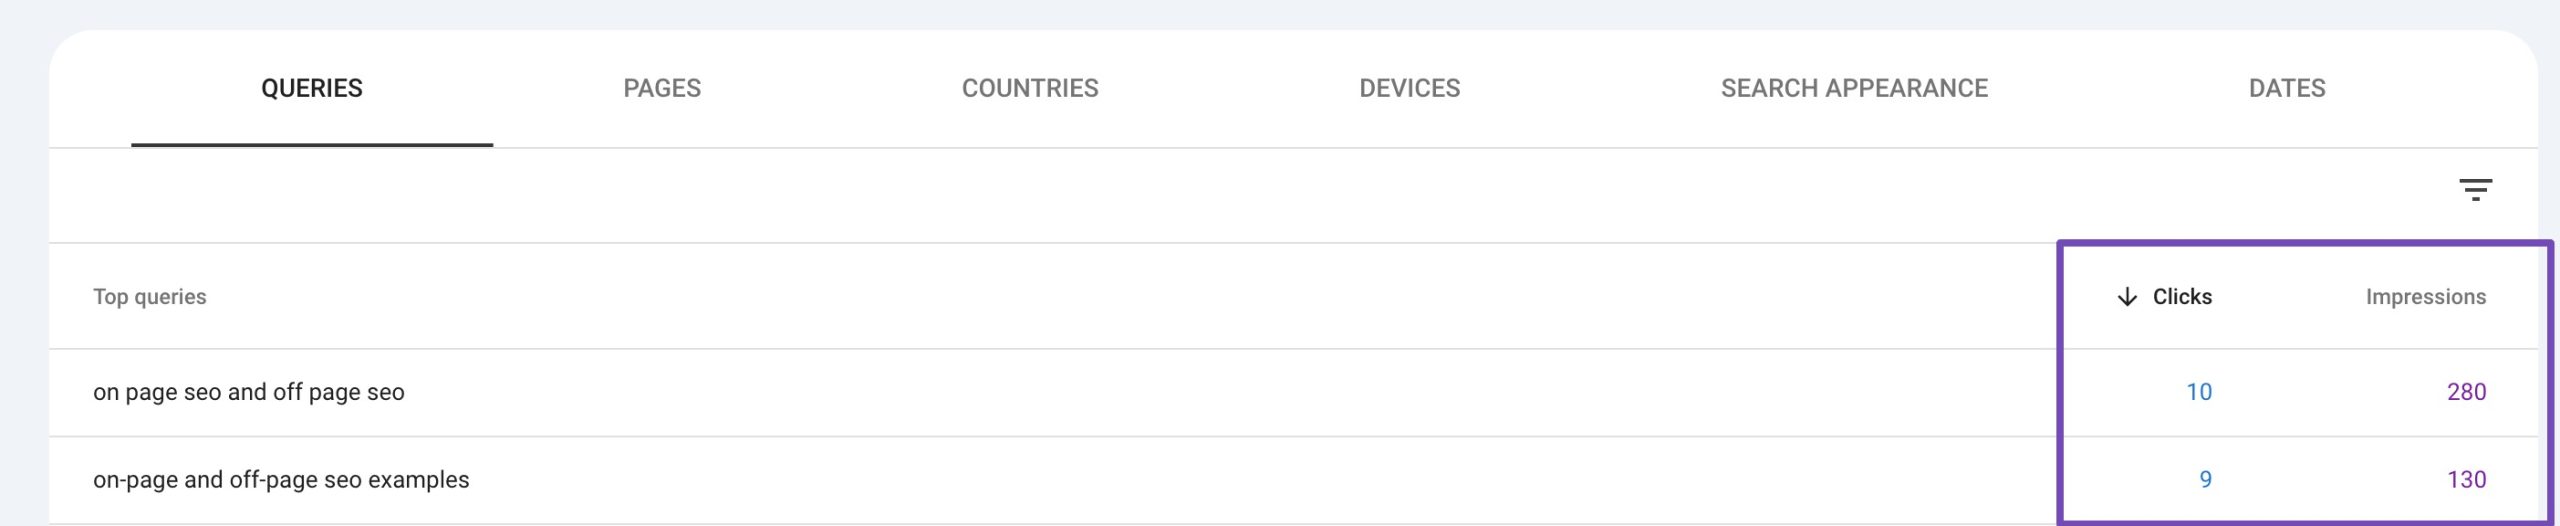
Task: Click the descending sort arrow beside Clicks
Action: click(2127, 297)
